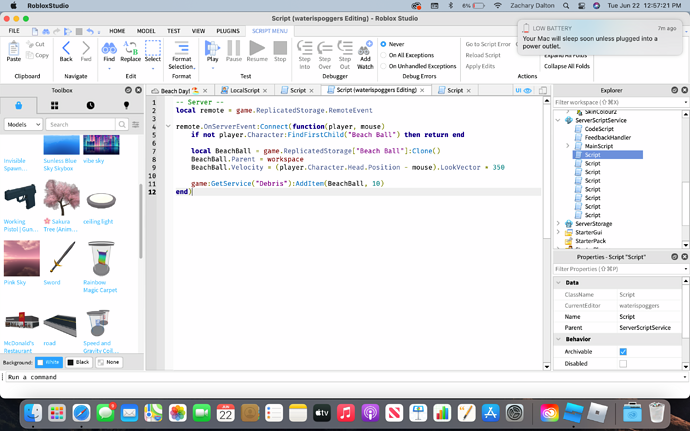Click the Pause test button
Screen dimensions: 690x431
pos(234,48)
